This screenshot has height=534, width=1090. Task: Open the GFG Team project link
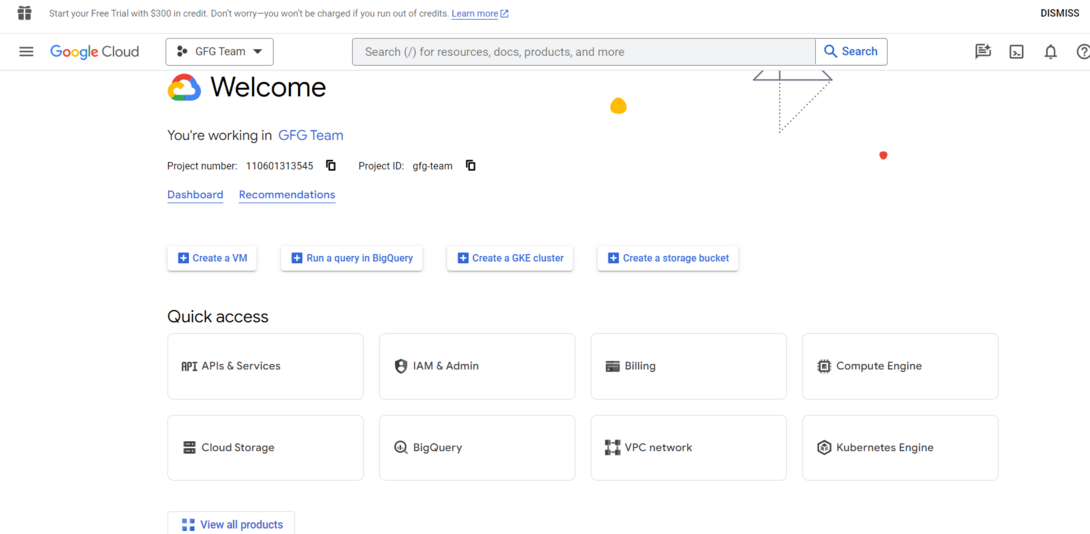tap(311, 136)
